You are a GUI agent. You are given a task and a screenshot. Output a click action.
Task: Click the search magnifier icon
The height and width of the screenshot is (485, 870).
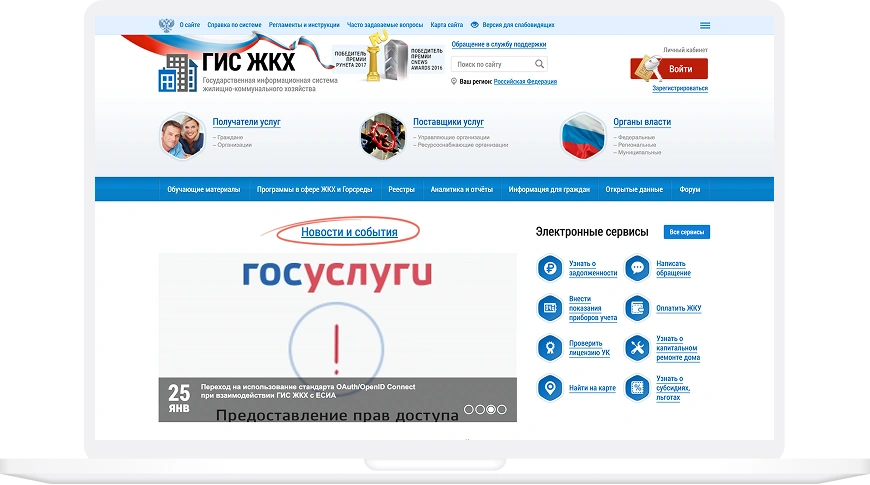pyautogui.click(x=539, y=64)
